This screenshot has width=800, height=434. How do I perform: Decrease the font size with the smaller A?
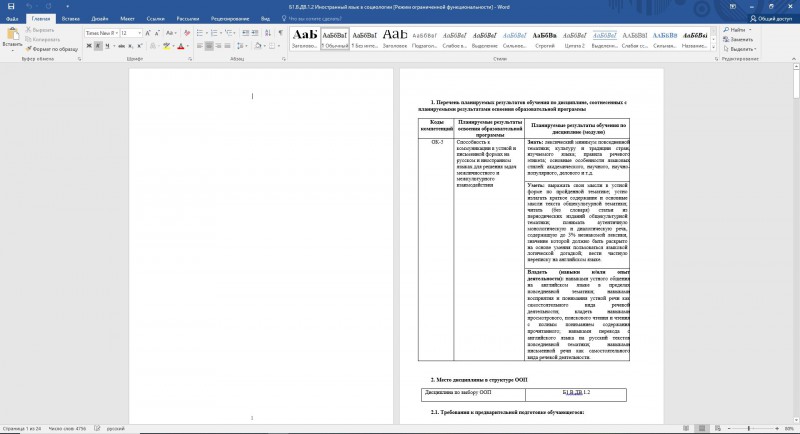tap(157, 33)
